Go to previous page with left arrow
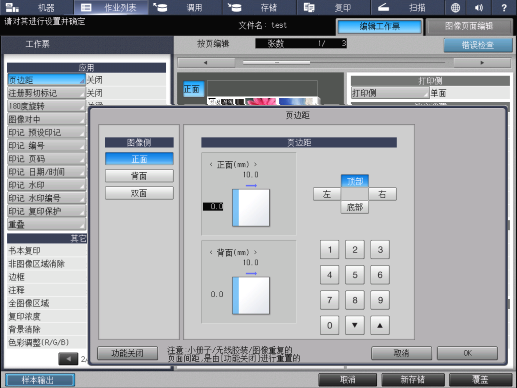 206,63
